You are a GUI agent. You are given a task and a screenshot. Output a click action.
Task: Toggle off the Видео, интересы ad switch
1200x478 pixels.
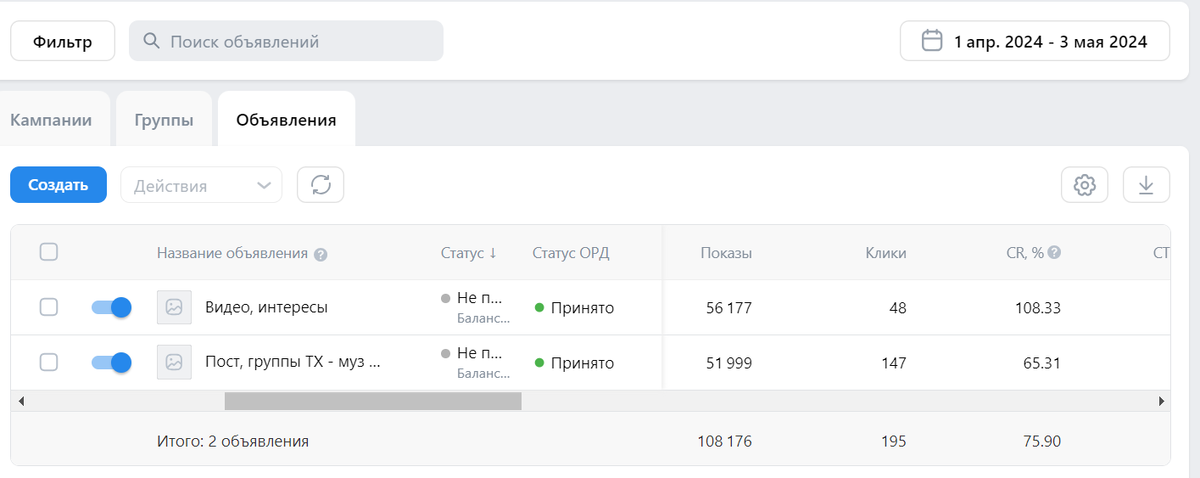[111, 308]
